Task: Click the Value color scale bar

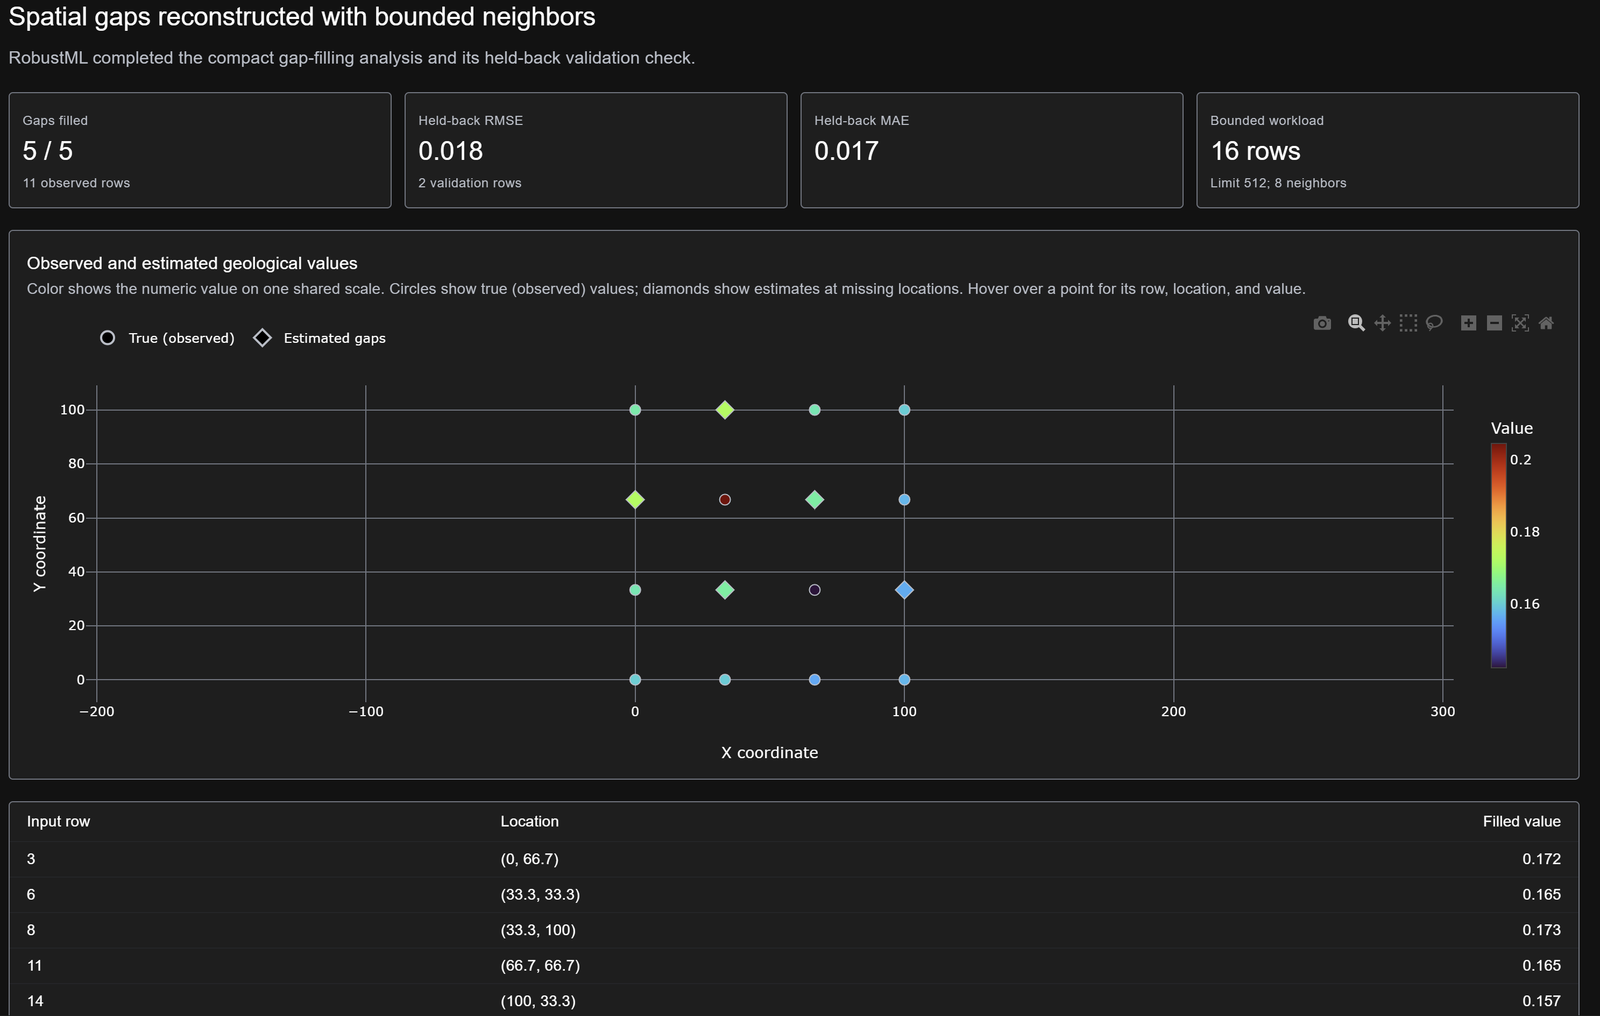Action: pyautogui.click(x=1498, y=555)
